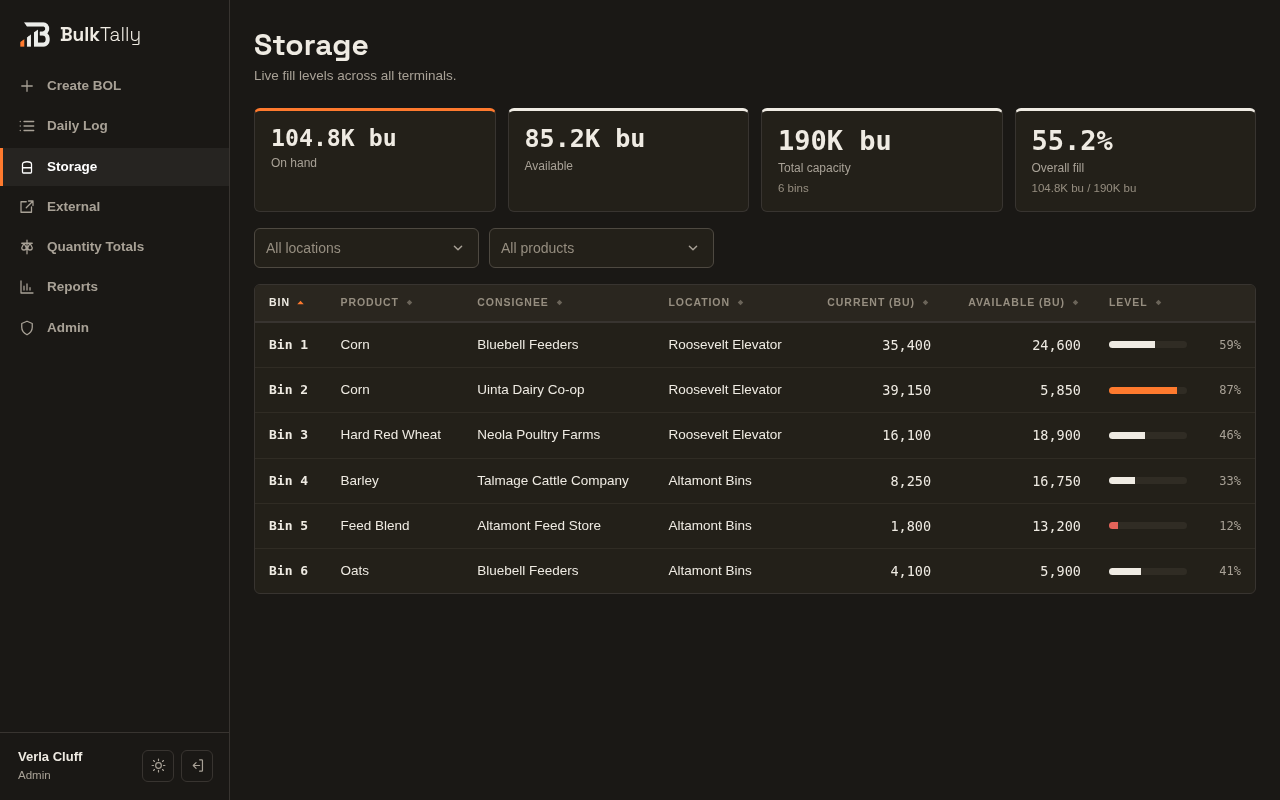Open the Admin section

(x=114, y=328)
